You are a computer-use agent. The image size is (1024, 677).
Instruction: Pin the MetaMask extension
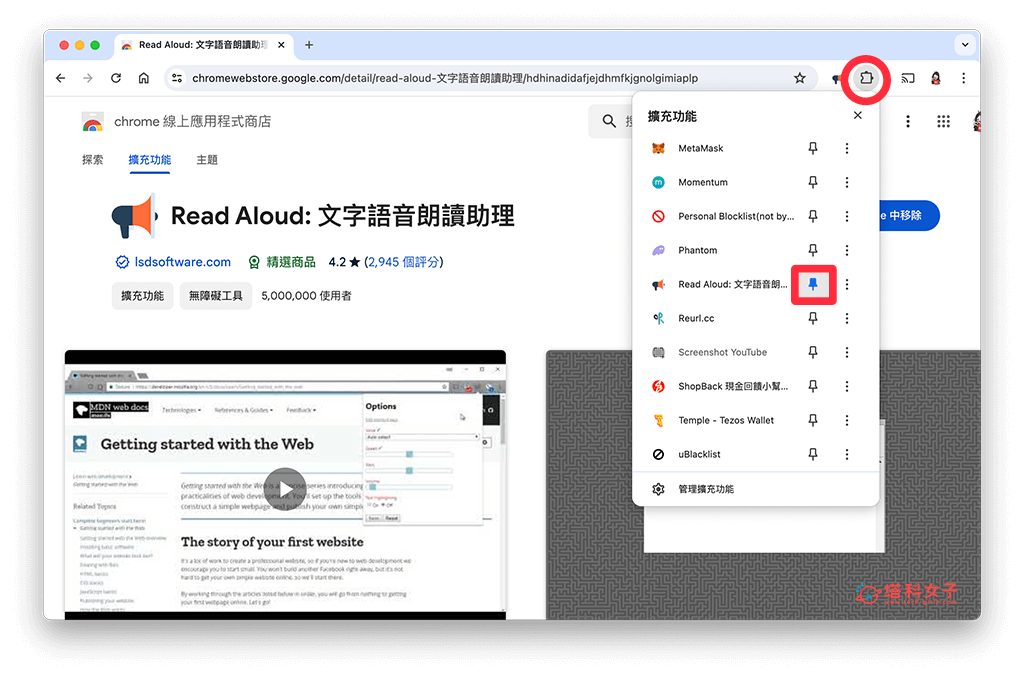(812, 148)
